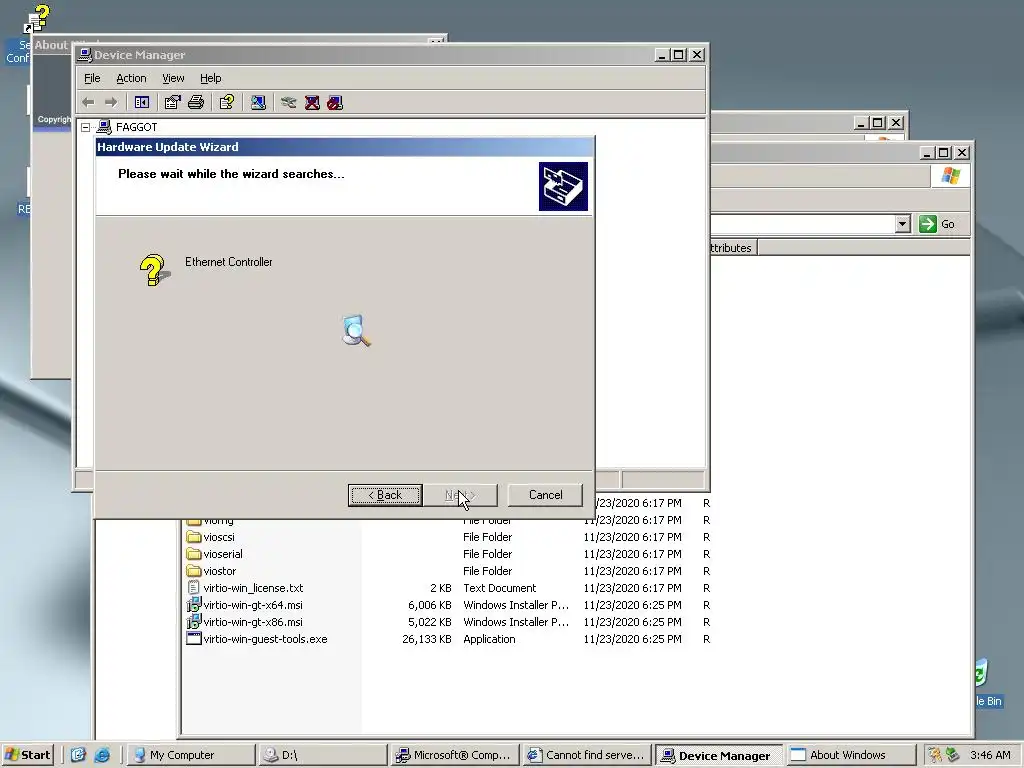Select the computer root node icon in tree
This screenshot has height=768, width=1024.
pyautogui.click(x=104, y=127)
